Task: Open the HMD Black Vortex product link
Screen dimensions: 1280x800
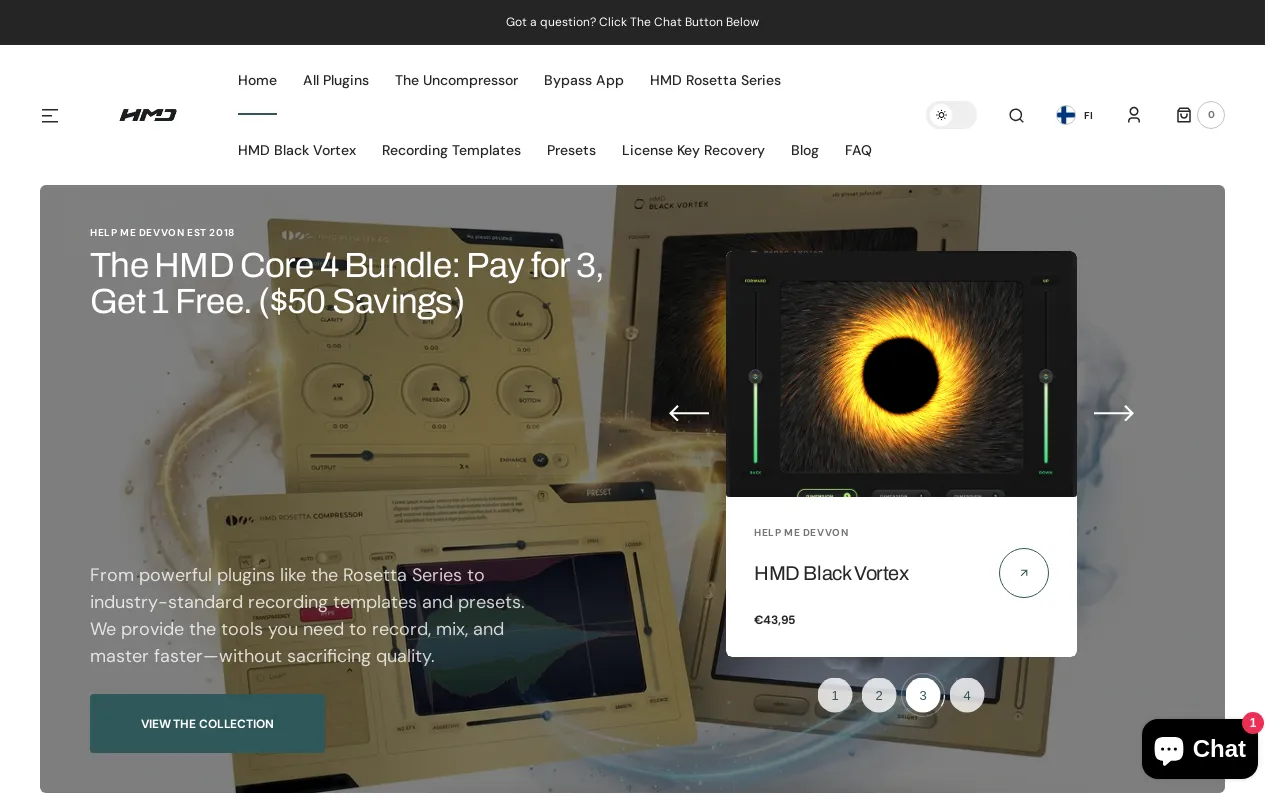Action: click(831, 573)
